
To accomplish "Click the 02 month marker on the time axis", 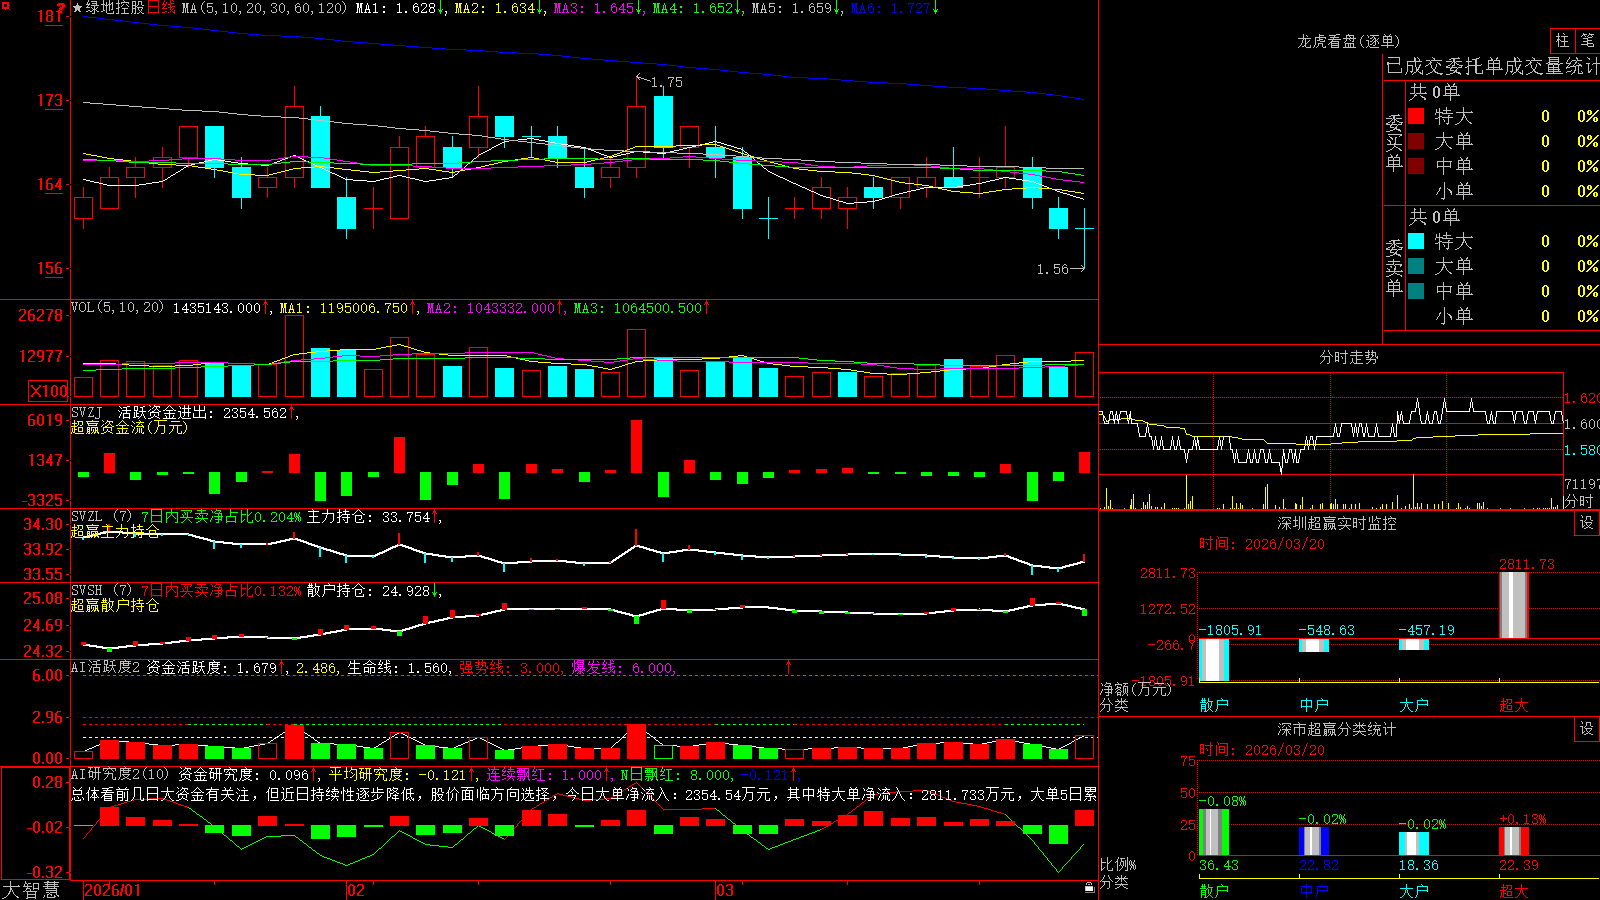I will 355,890.
